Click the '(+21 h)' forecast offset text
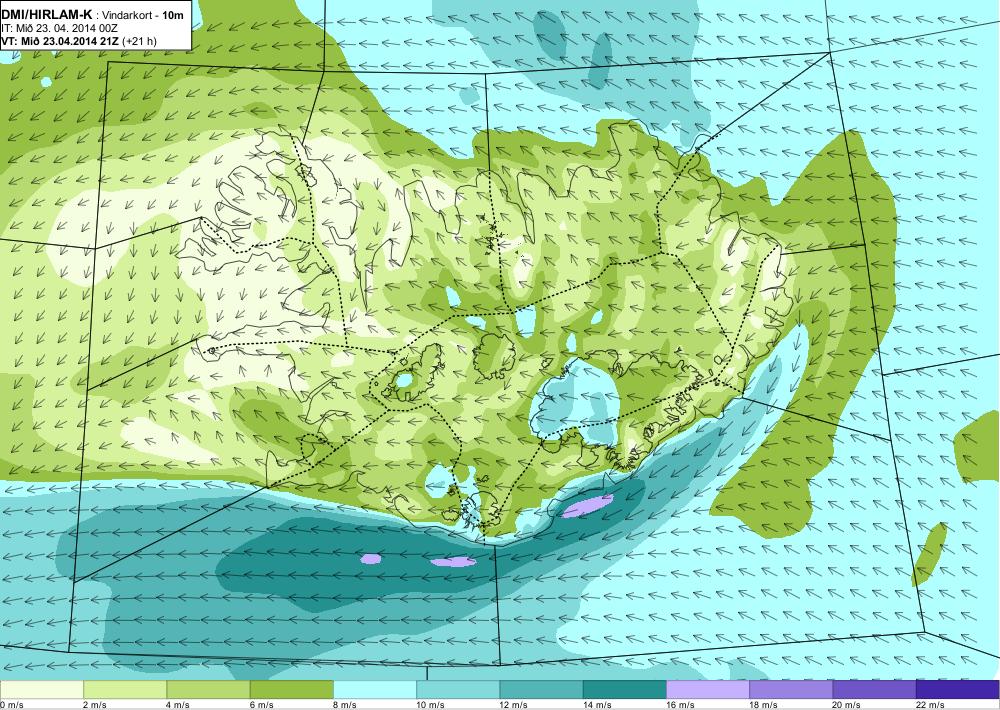This screenshot has width=1000, height=710. (x=139, y=41)
